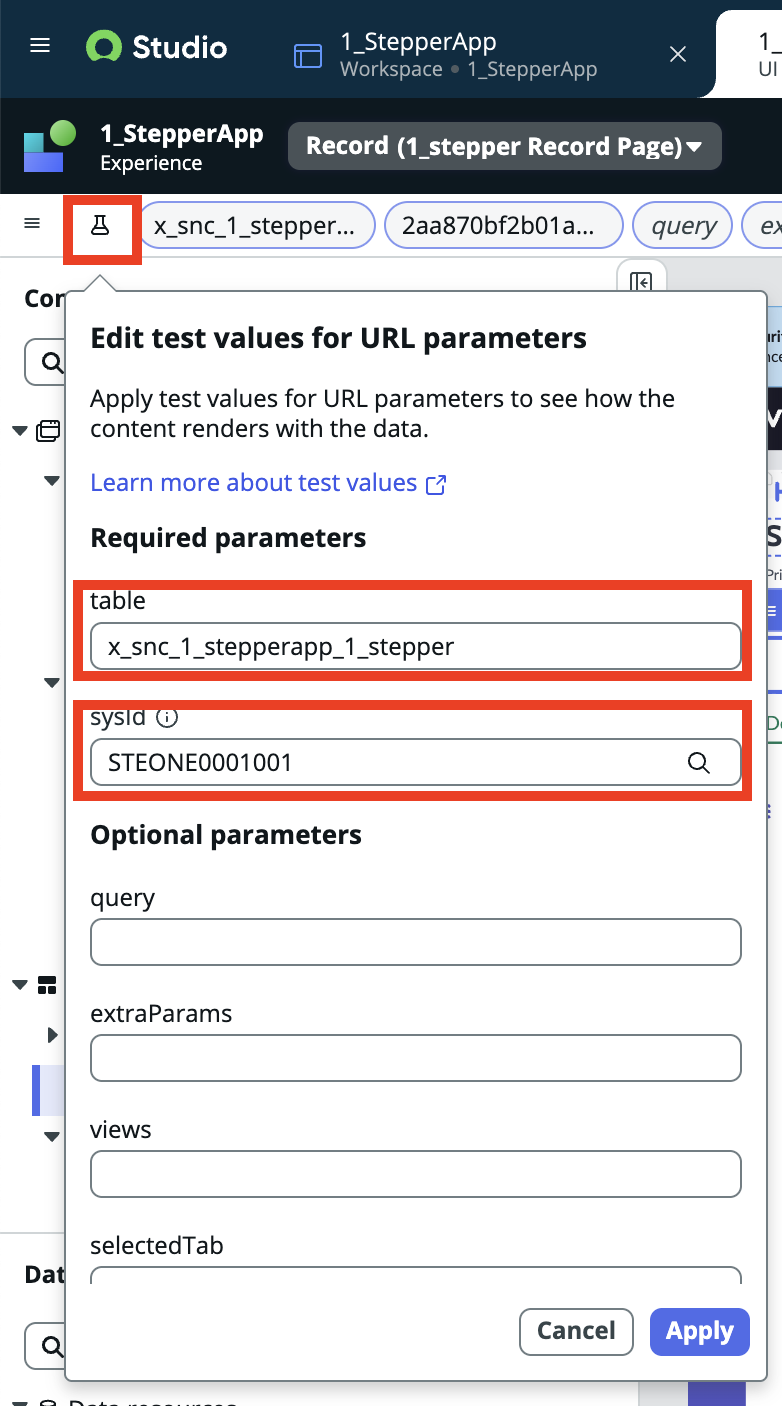The height and width of the screenshot is (1406, 782).
Task: Select the 2aa870bf2b01a parameter pill
Action: 504,226
